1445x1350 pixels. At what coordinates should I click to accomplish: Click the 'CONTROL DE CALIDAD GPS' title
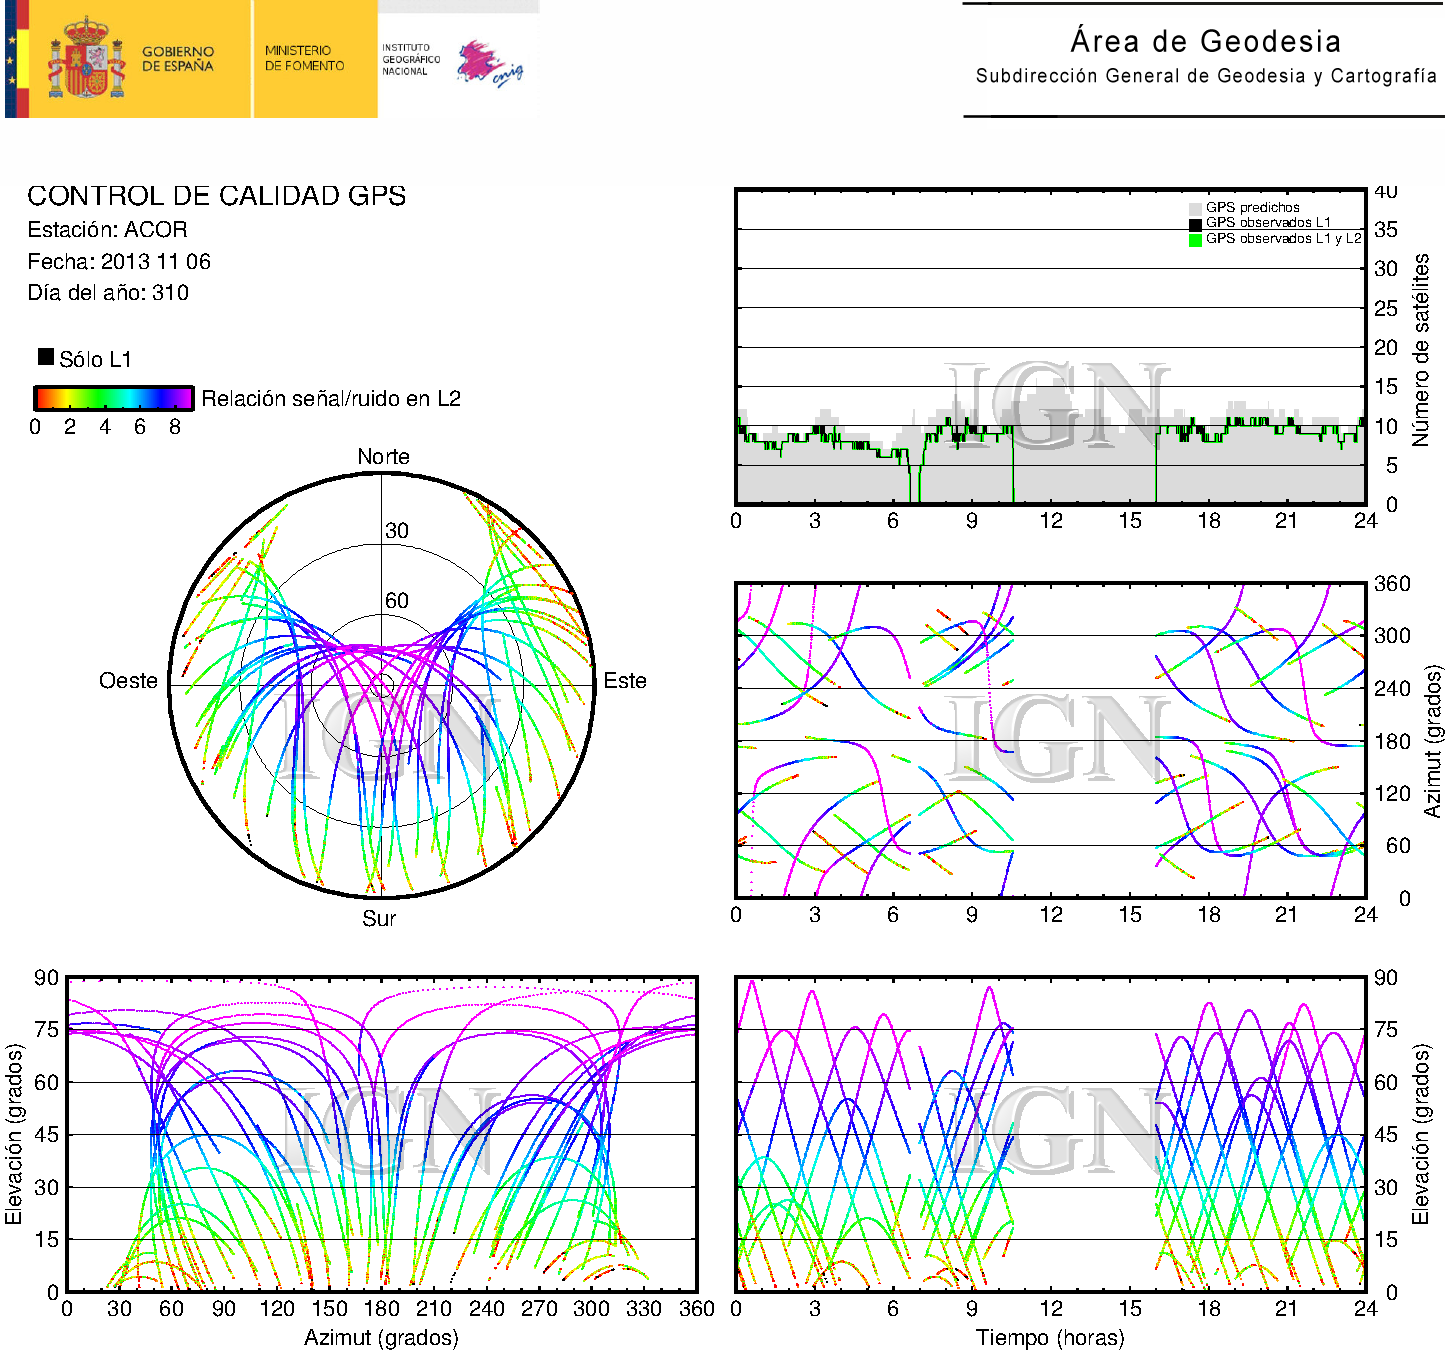click(217, 195)
